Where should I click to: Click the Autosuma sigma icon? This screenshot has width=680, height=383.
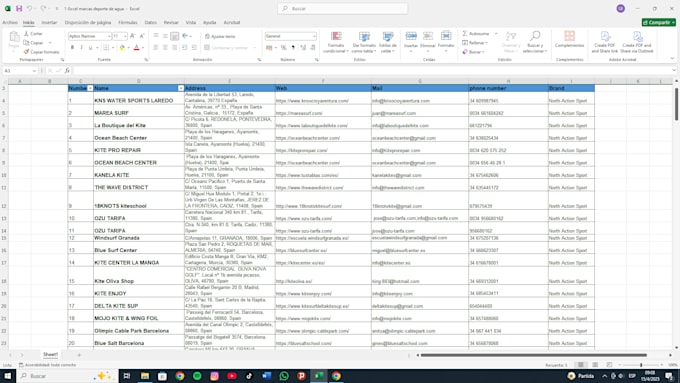coord(465,33)
